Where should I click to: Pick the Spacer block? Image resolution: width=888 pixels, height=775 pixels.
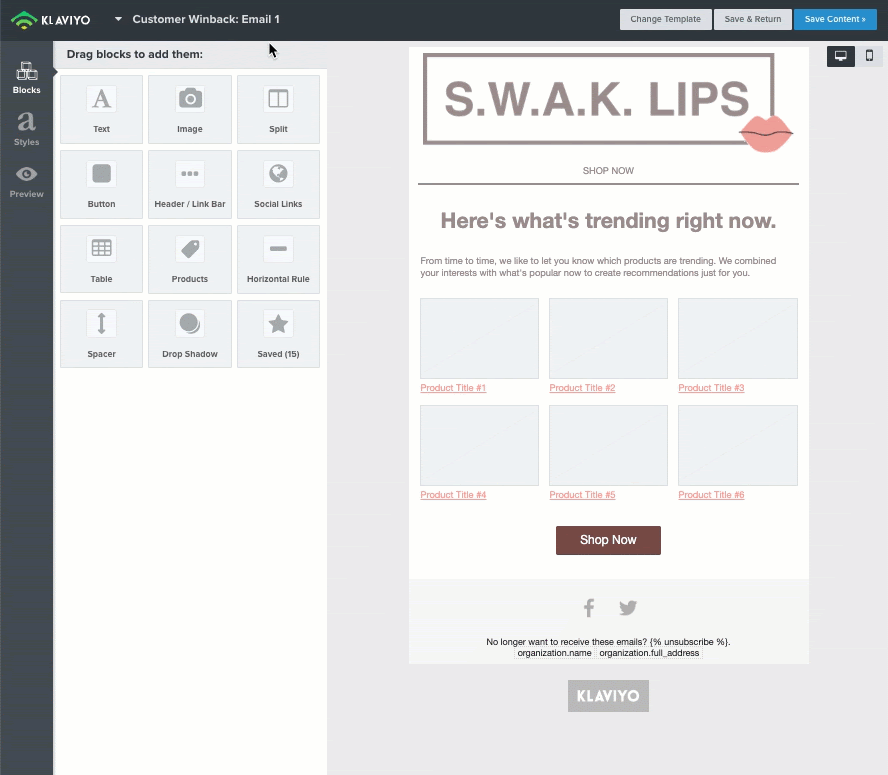pyautogui.click(x=101, y=334)
